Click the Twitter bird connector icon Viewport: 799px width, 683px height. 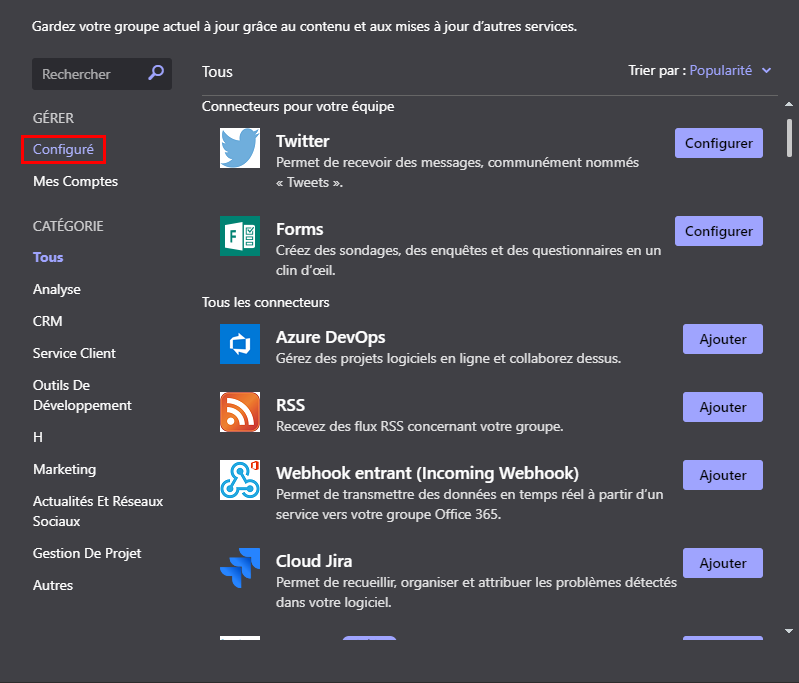point(239,148)
